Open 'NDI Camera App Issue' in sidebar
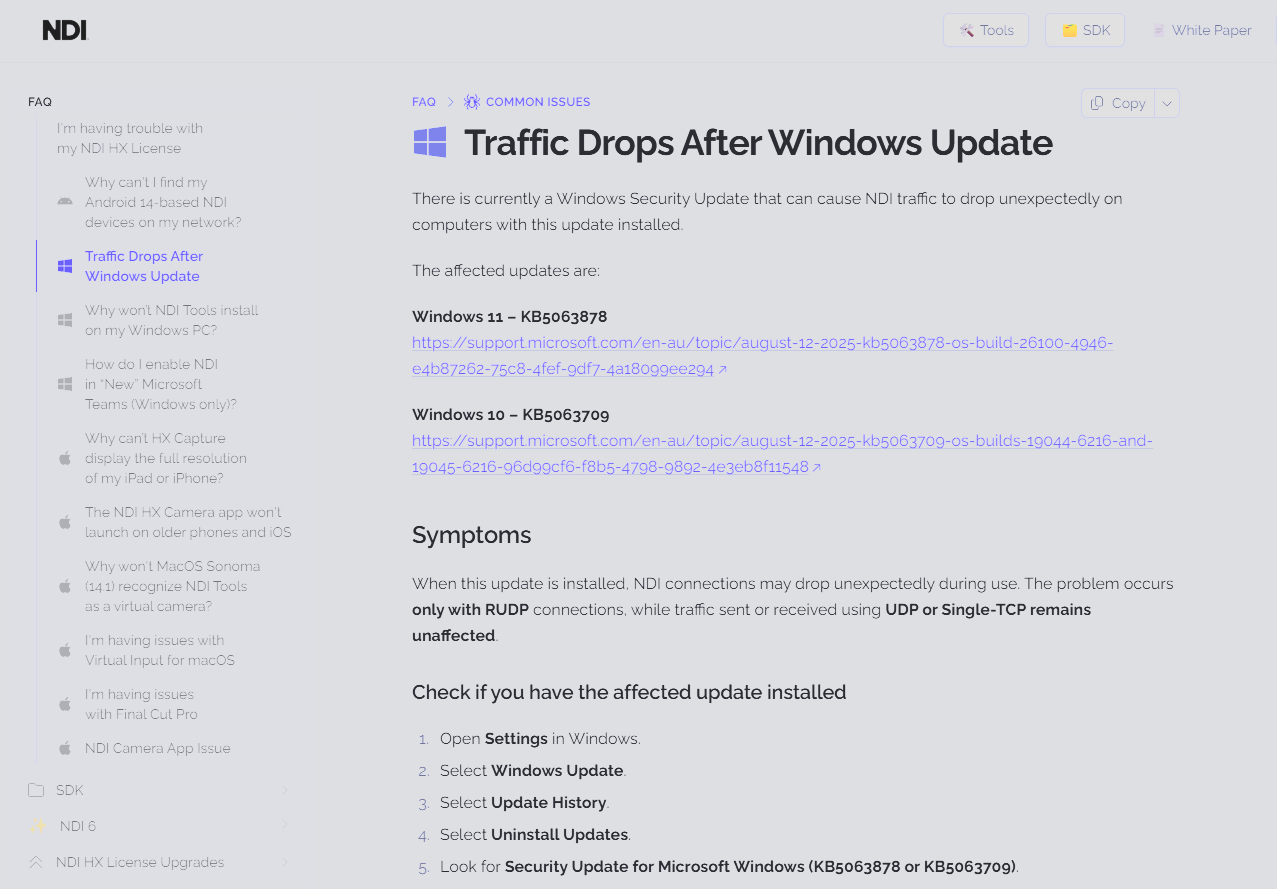The height and width of the screenshot is (889, 1277). pyautogui.click(x=157, y=748)
